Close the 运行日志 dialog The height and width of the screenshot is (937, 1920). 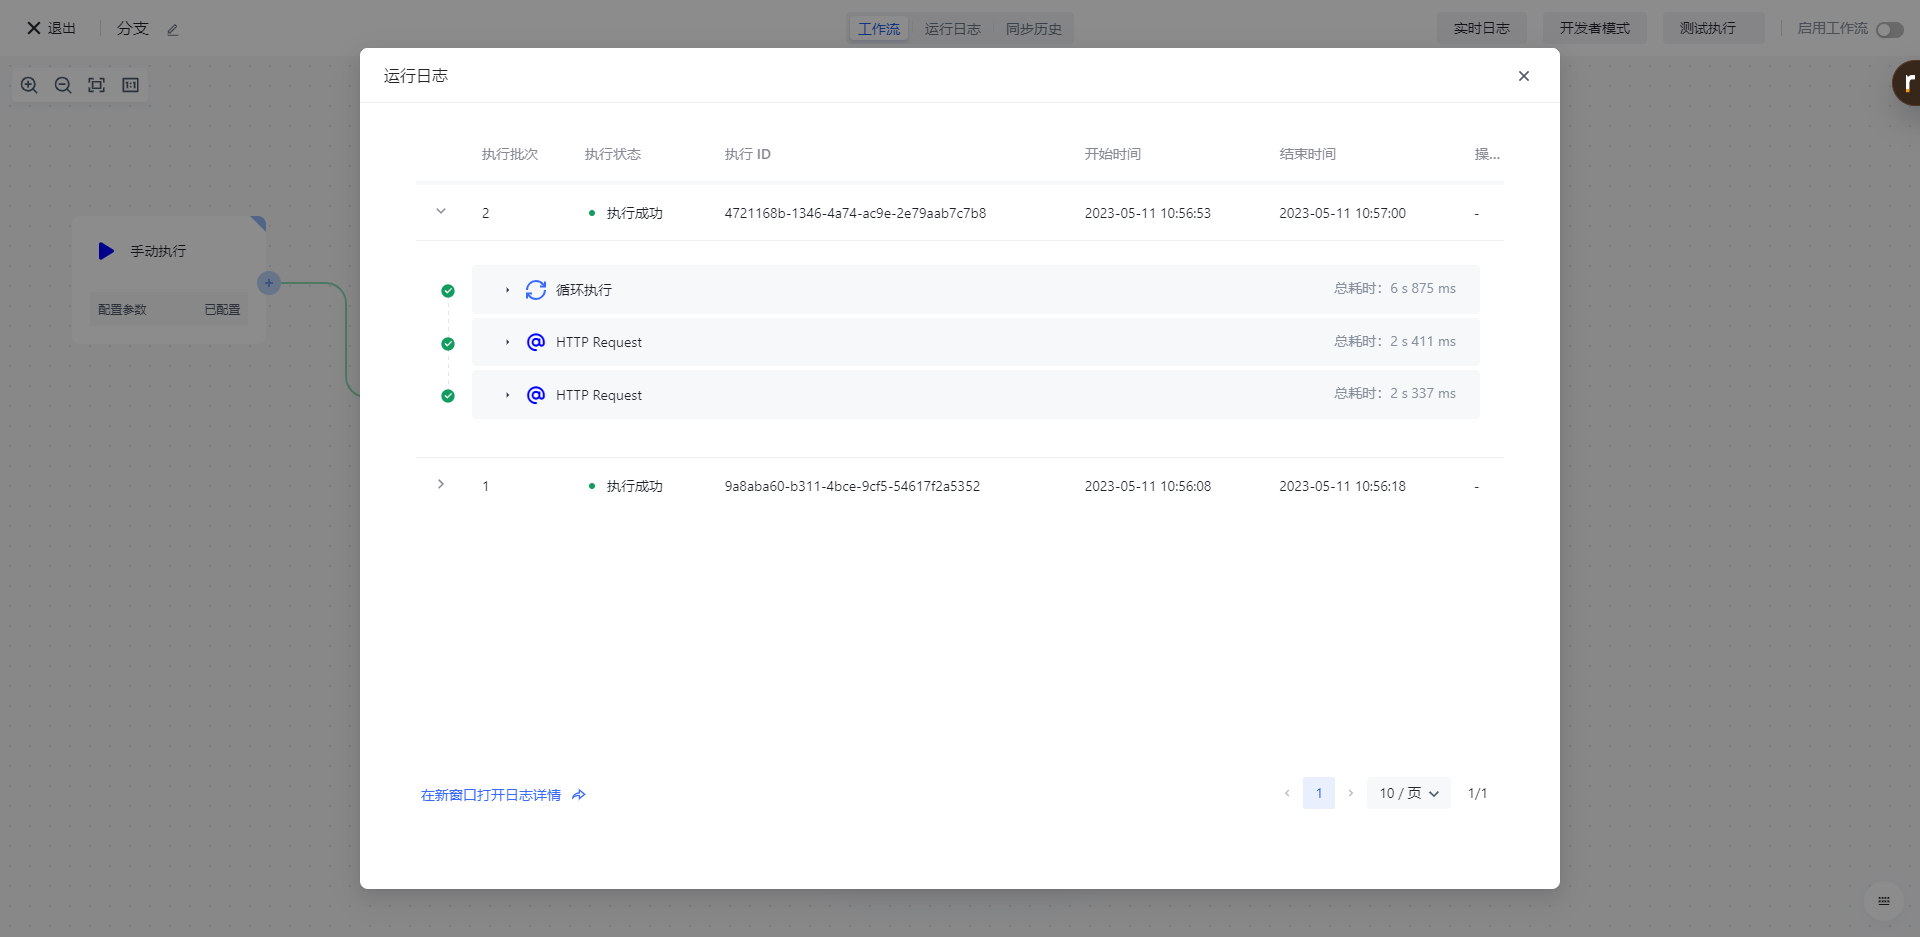(x=1523, y=76)
